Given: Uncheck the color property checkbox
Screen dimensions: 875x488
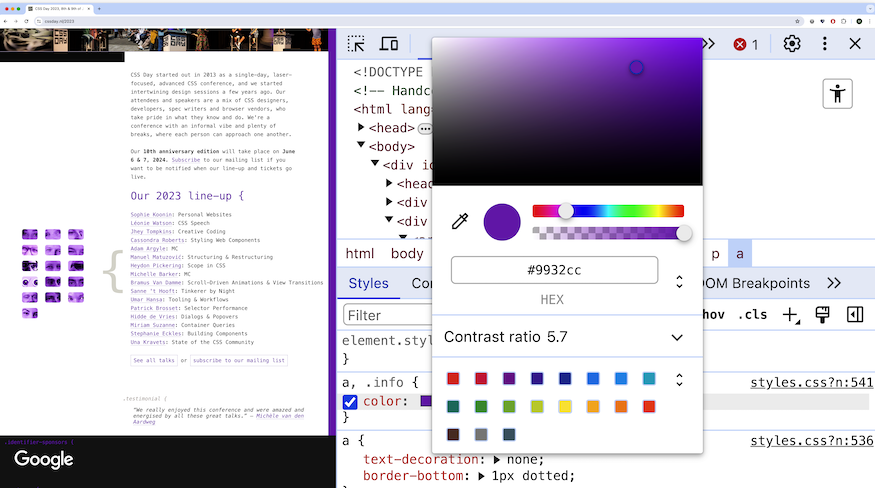Looking at the screenshot, I should point(350,402).
